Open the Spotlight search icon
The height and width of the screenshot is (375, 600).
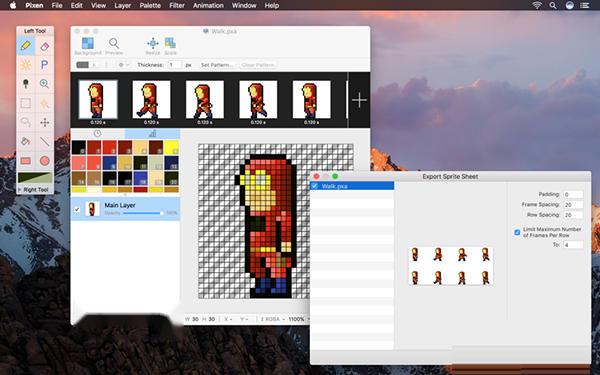coord(553,5)
